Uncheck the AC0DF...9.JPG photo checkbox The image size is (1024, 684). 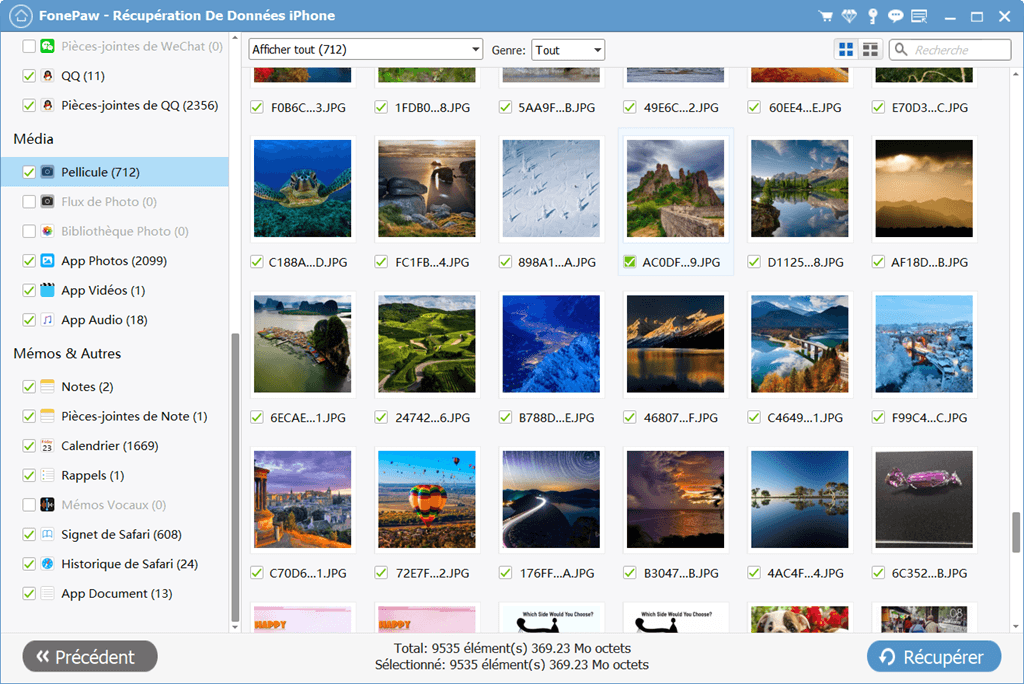pos(630,262)
